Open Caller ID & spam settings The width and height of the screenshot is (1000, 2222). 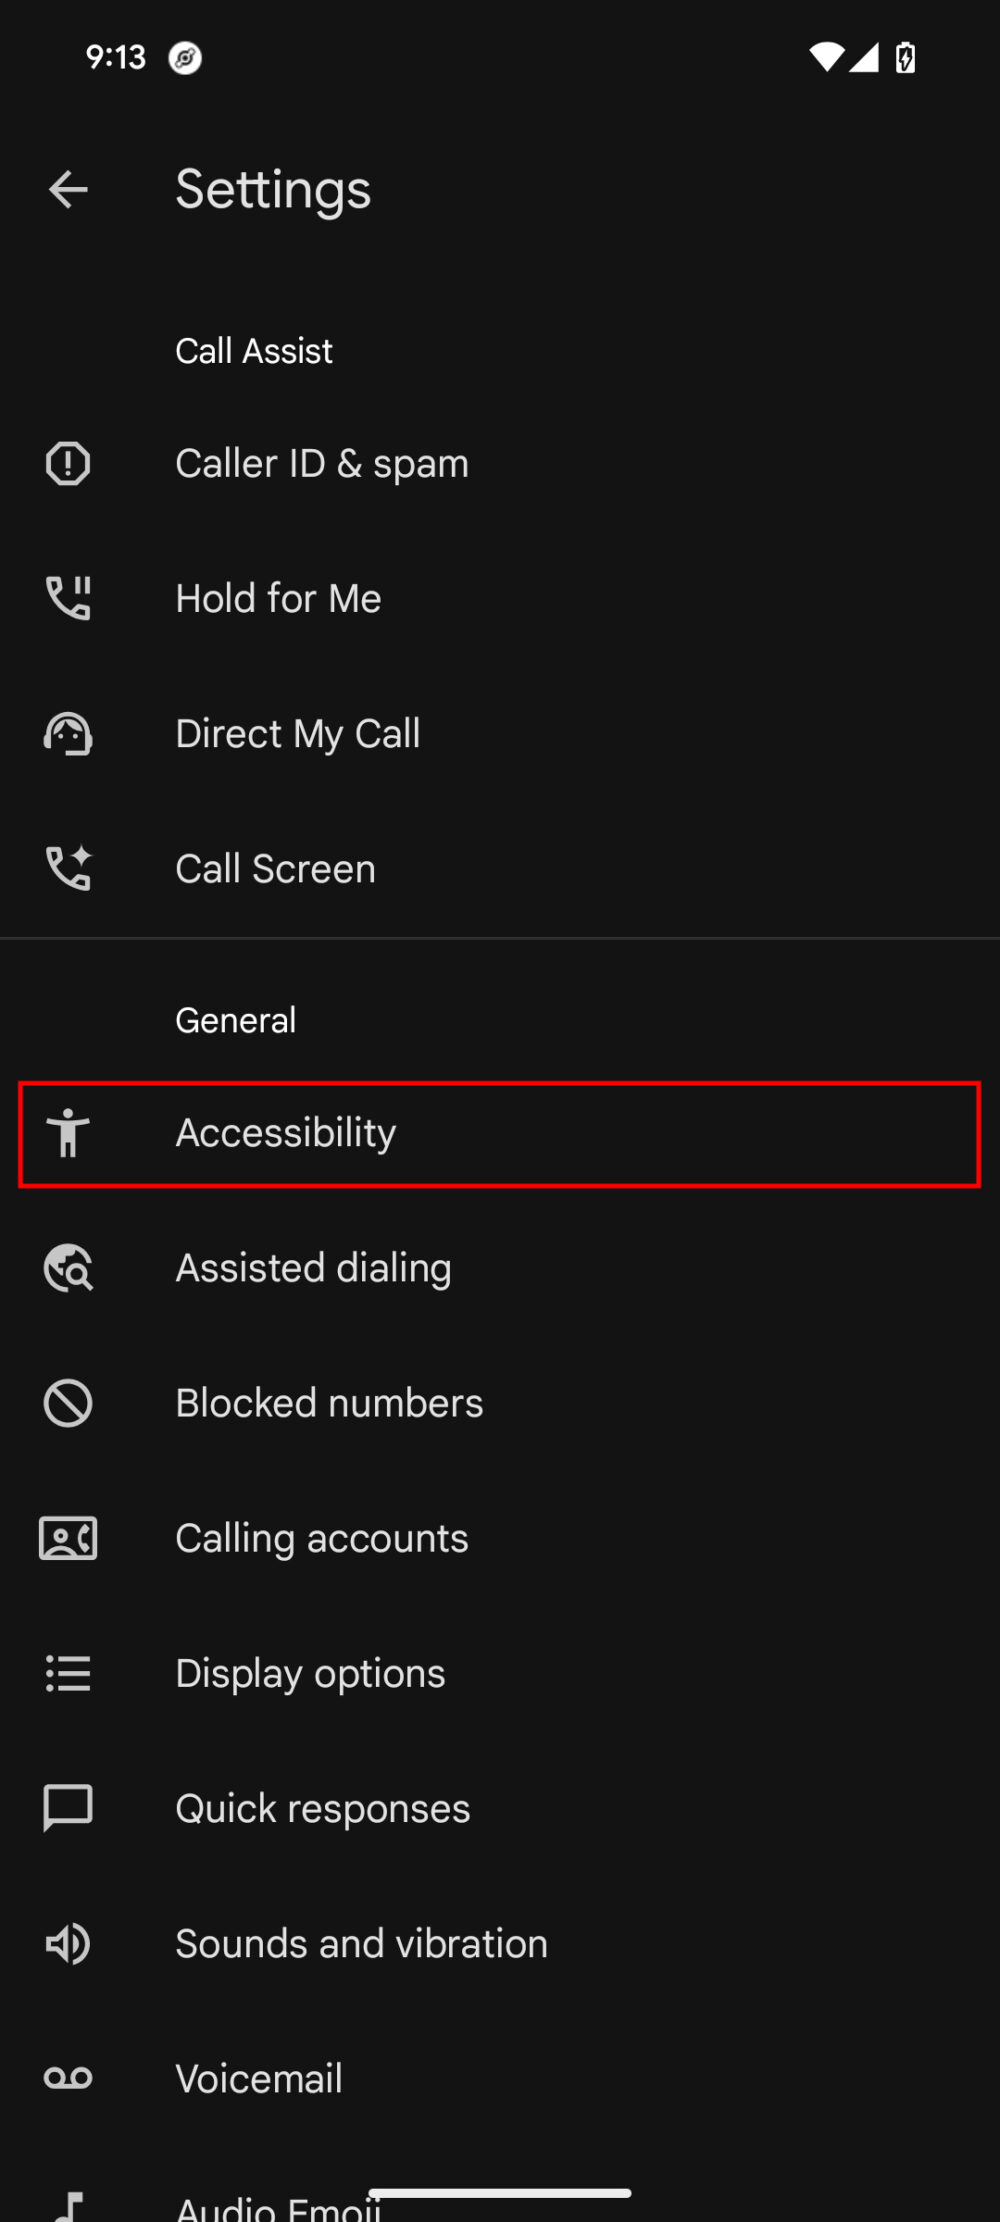(x=322, y=464)
